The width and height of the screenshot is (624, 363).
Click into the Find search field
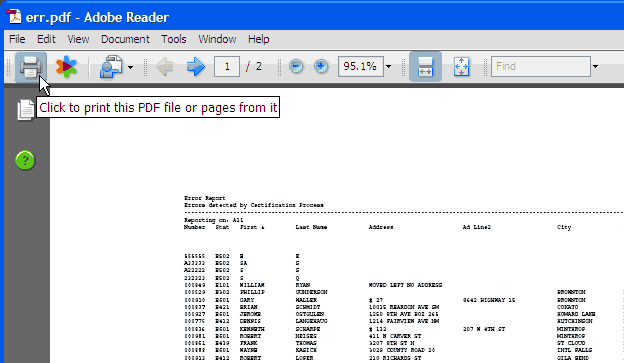541,66
